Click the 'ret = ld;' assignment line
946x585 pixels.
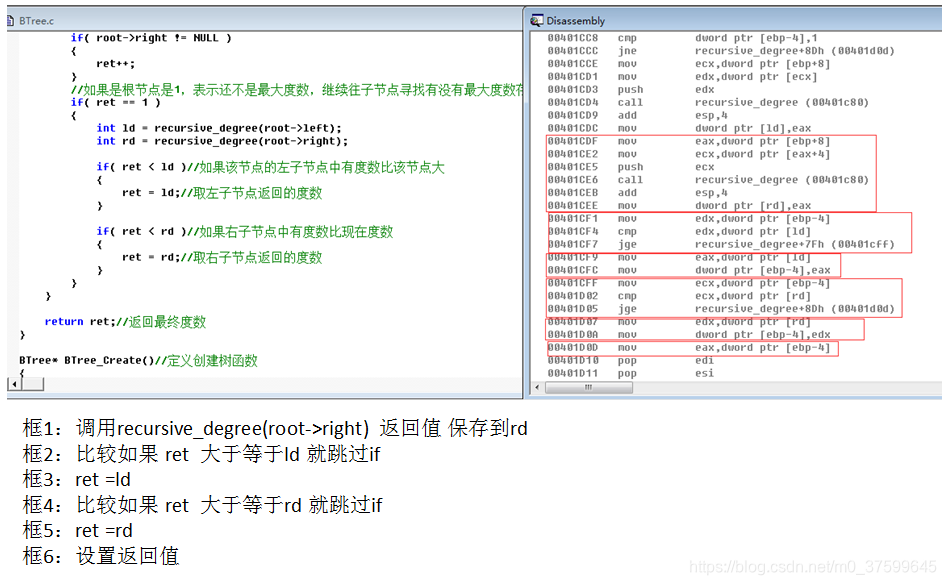[222, 193]
